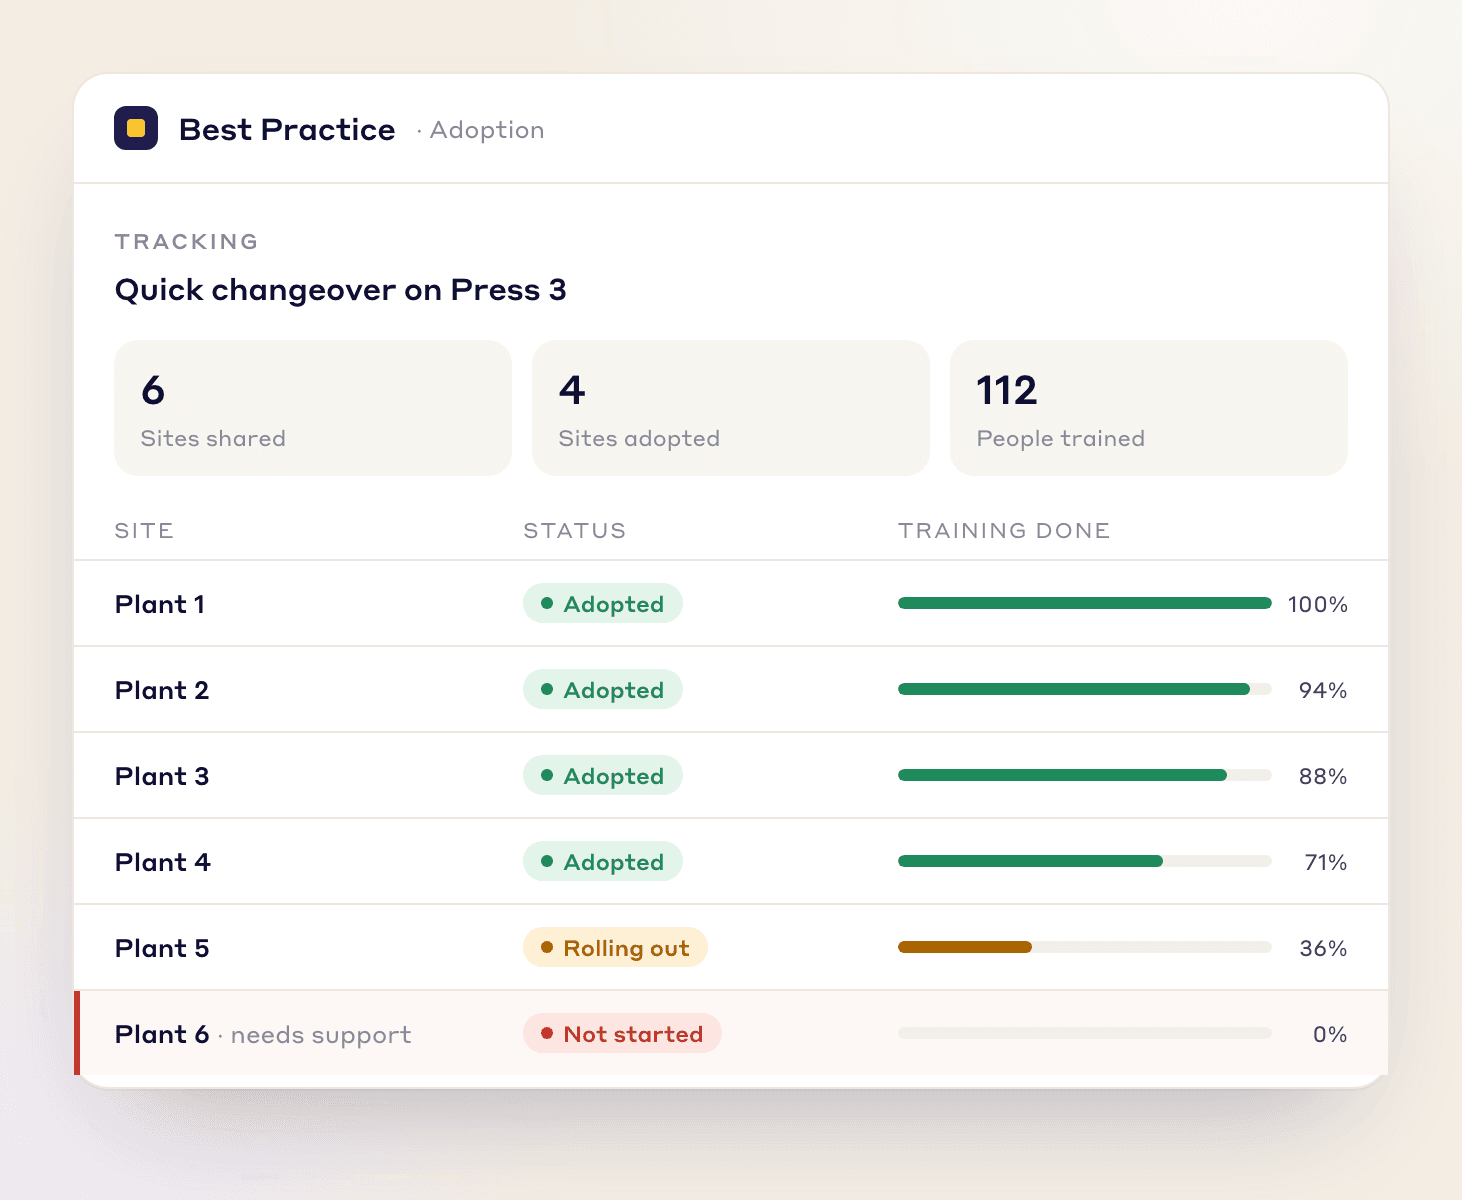
Task: Click the Best Practice app logo icon
Action: (136, 128)
